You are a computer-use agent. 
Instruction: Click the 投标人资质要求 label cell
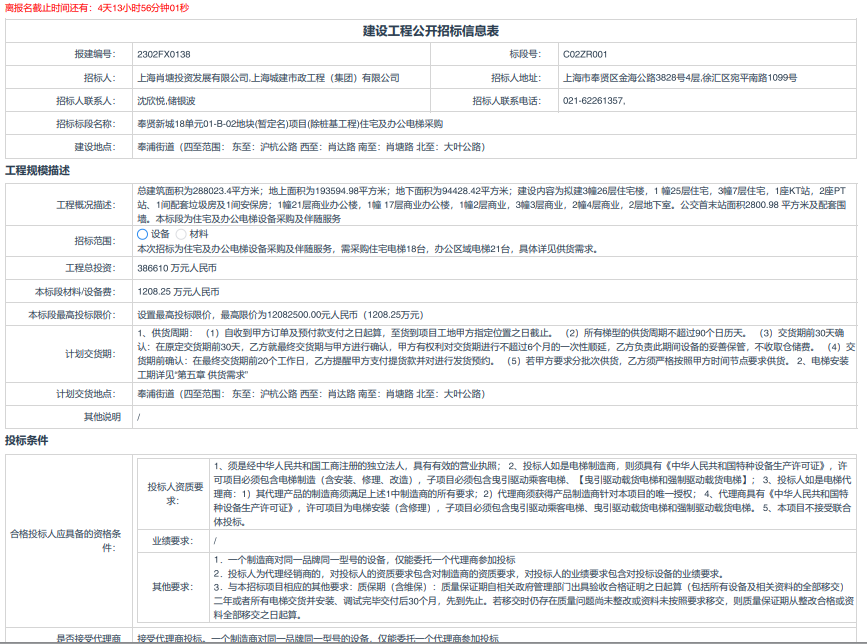click(175, 493)
